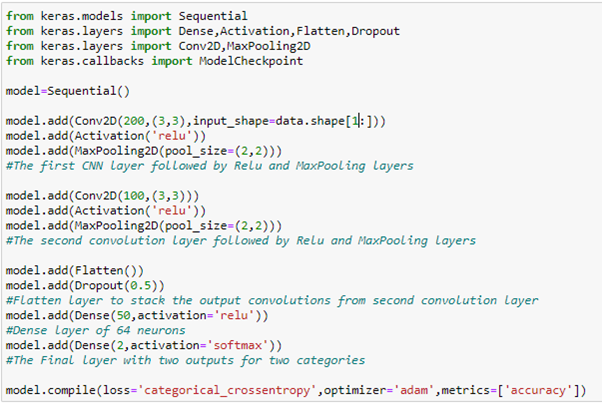Click comment 'Flatten layer to stack the output convolutions'

272,301
